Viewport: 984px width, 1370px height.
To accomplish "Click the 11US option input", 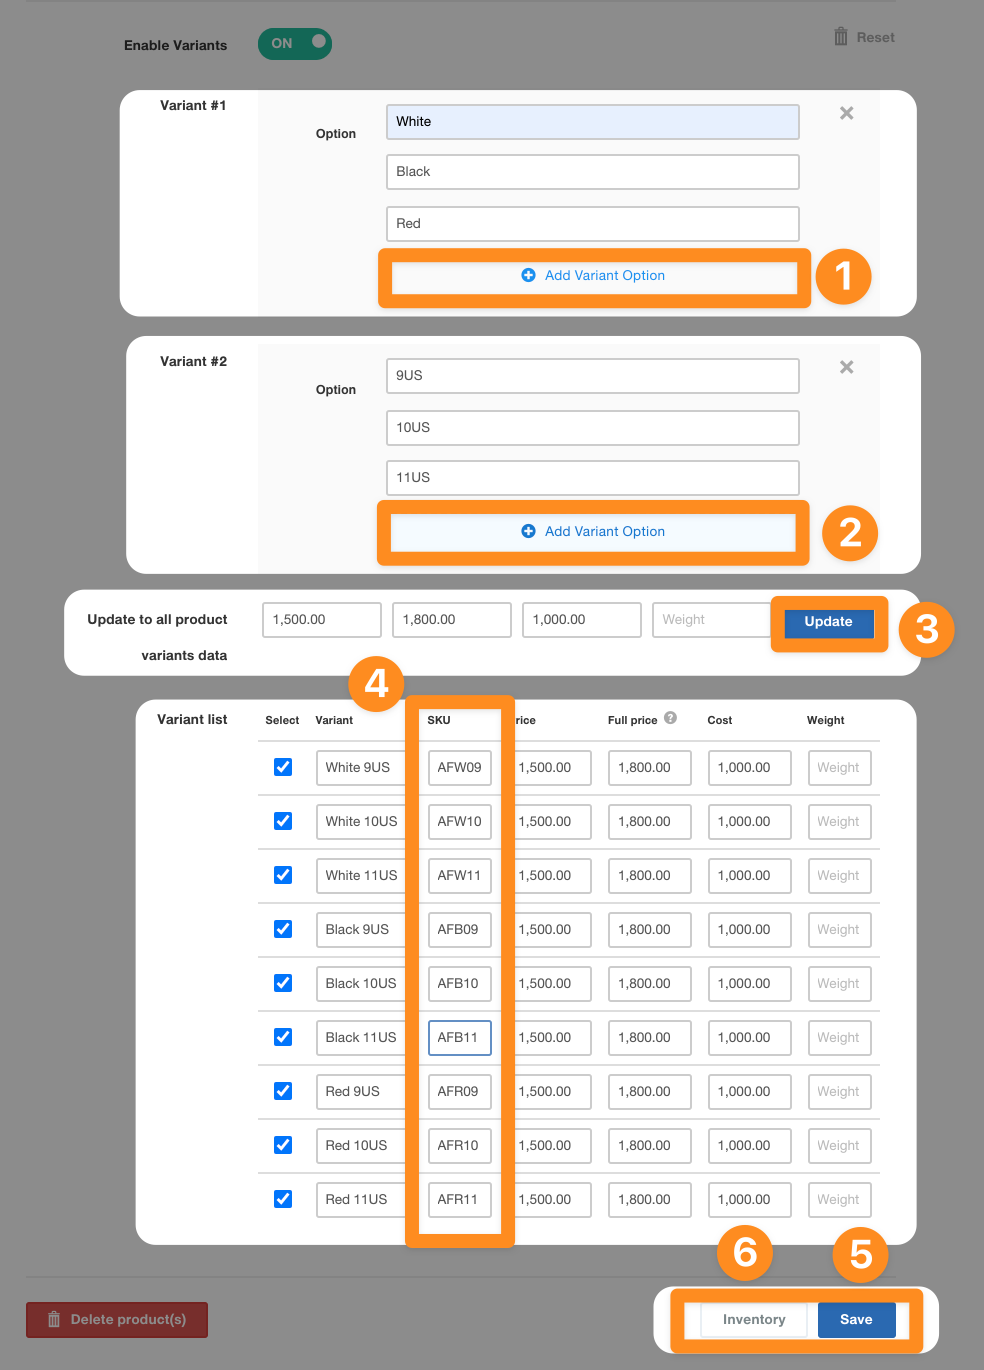I will (x=593, y=478).
